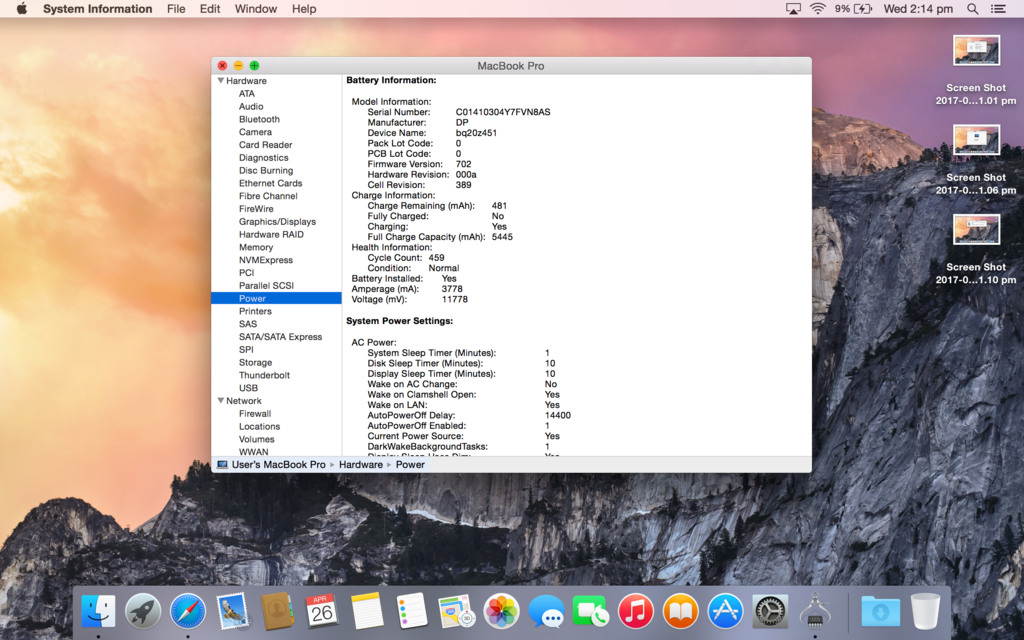Select Graphics/Displays in sidebar
This screenshot has width=1024, height=640.
point(277,221)
